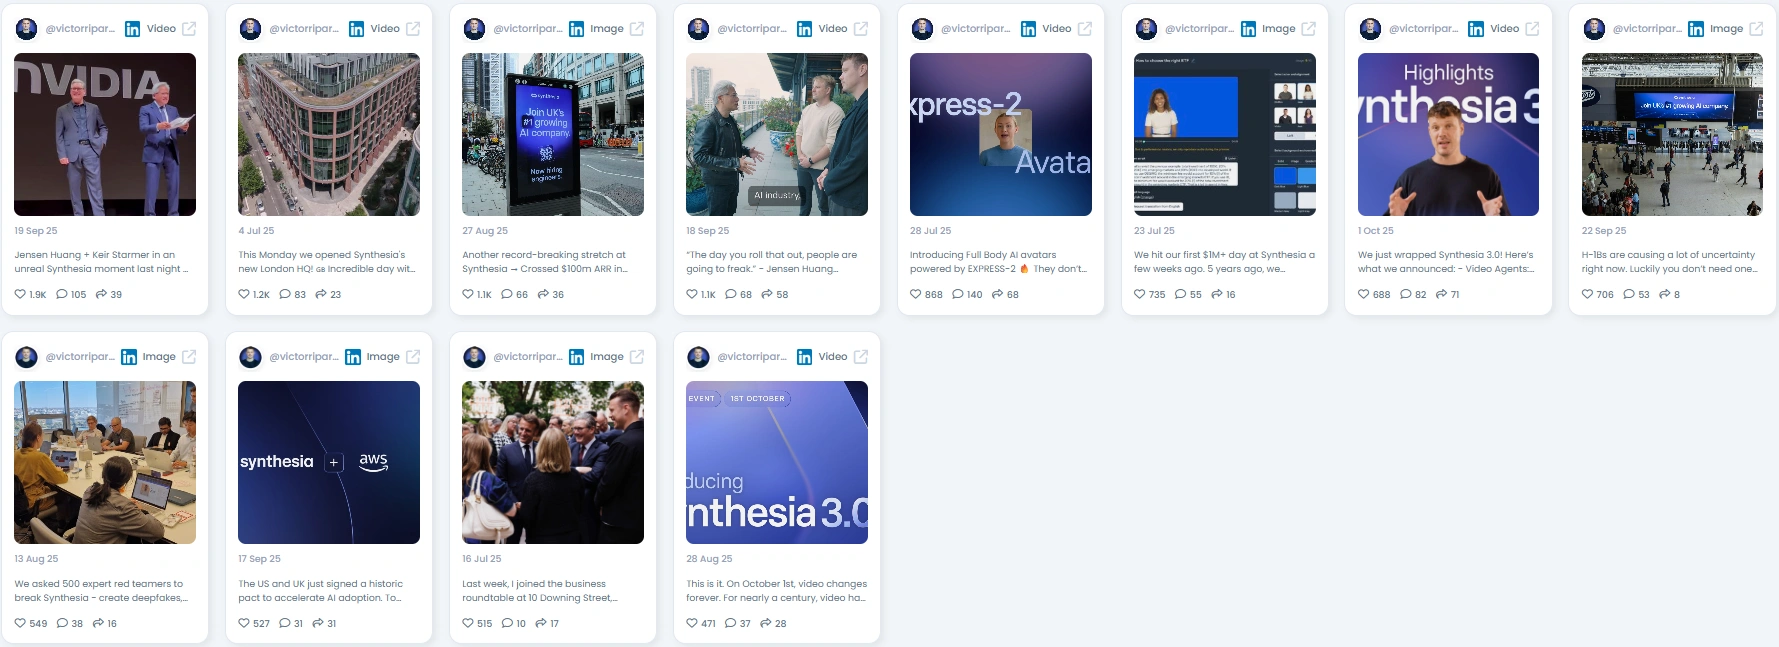Click LinkedIn icon on 13 Aug 25 post
Image resolution: width=1779 pixels, height=647 pixels.
(129, 357)
